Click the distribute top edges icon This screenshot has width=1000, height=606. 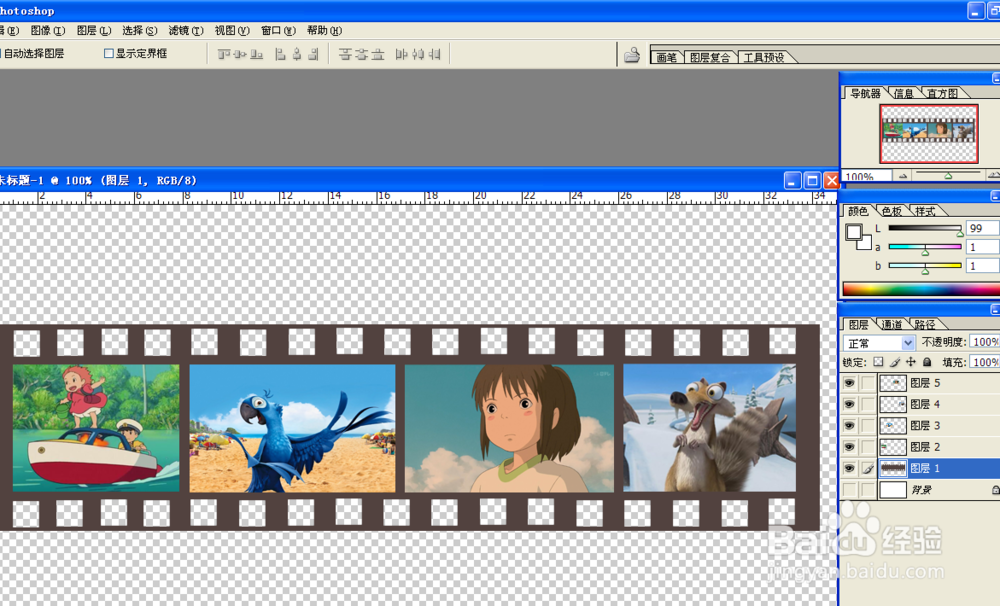pyautogui.click(x=345, y=54)
